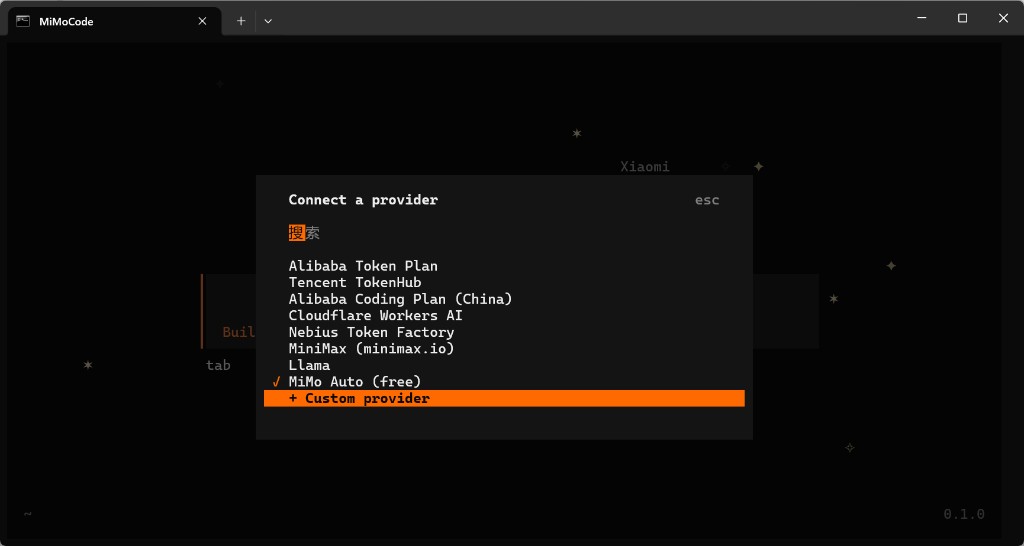Click the esc label to close dialog

[x=707, y=201]
